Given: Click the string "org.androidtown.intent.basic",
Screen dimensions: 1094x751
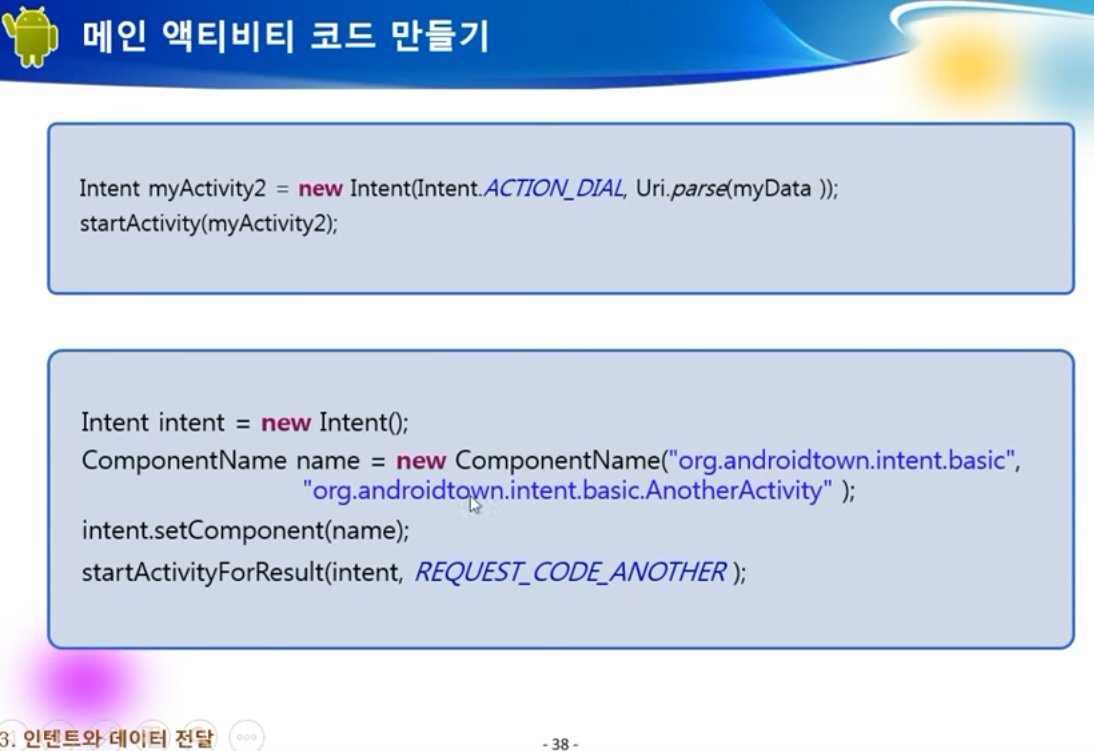Looking at the screenshot, I should [844, 461].
